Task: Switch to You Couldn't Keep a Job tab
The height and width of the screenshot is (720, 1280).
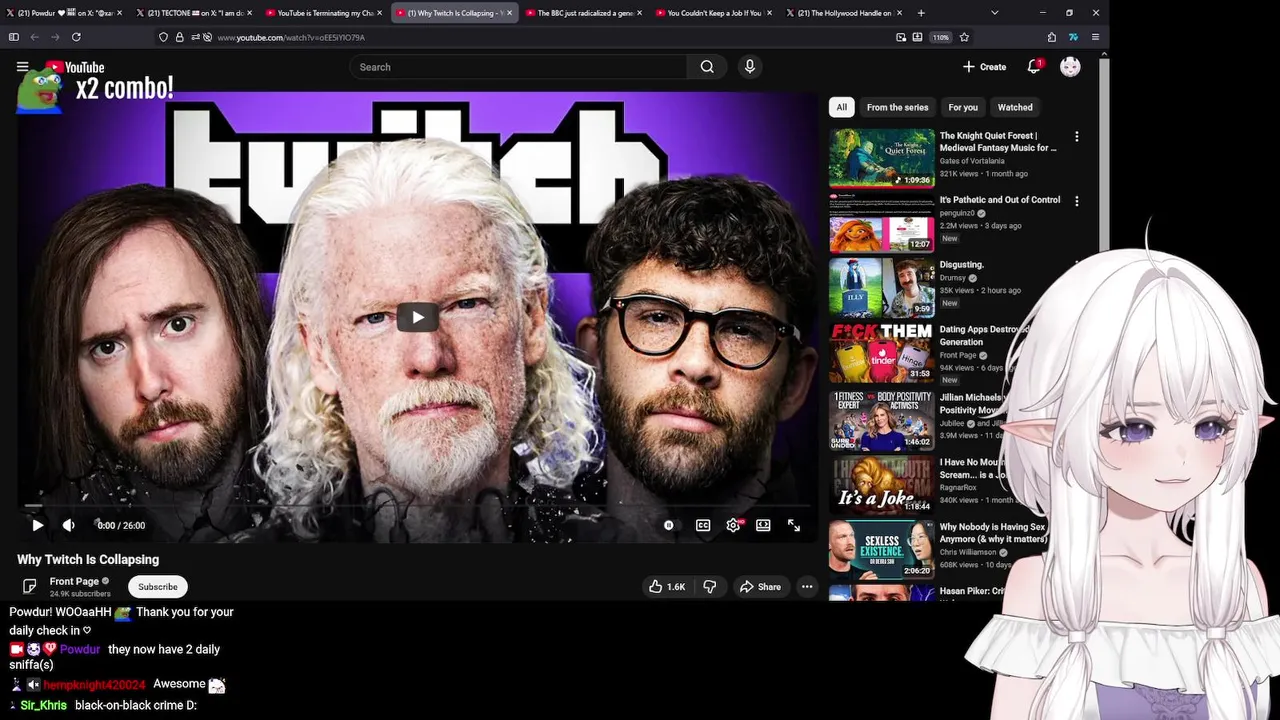Action: point(713,13)
